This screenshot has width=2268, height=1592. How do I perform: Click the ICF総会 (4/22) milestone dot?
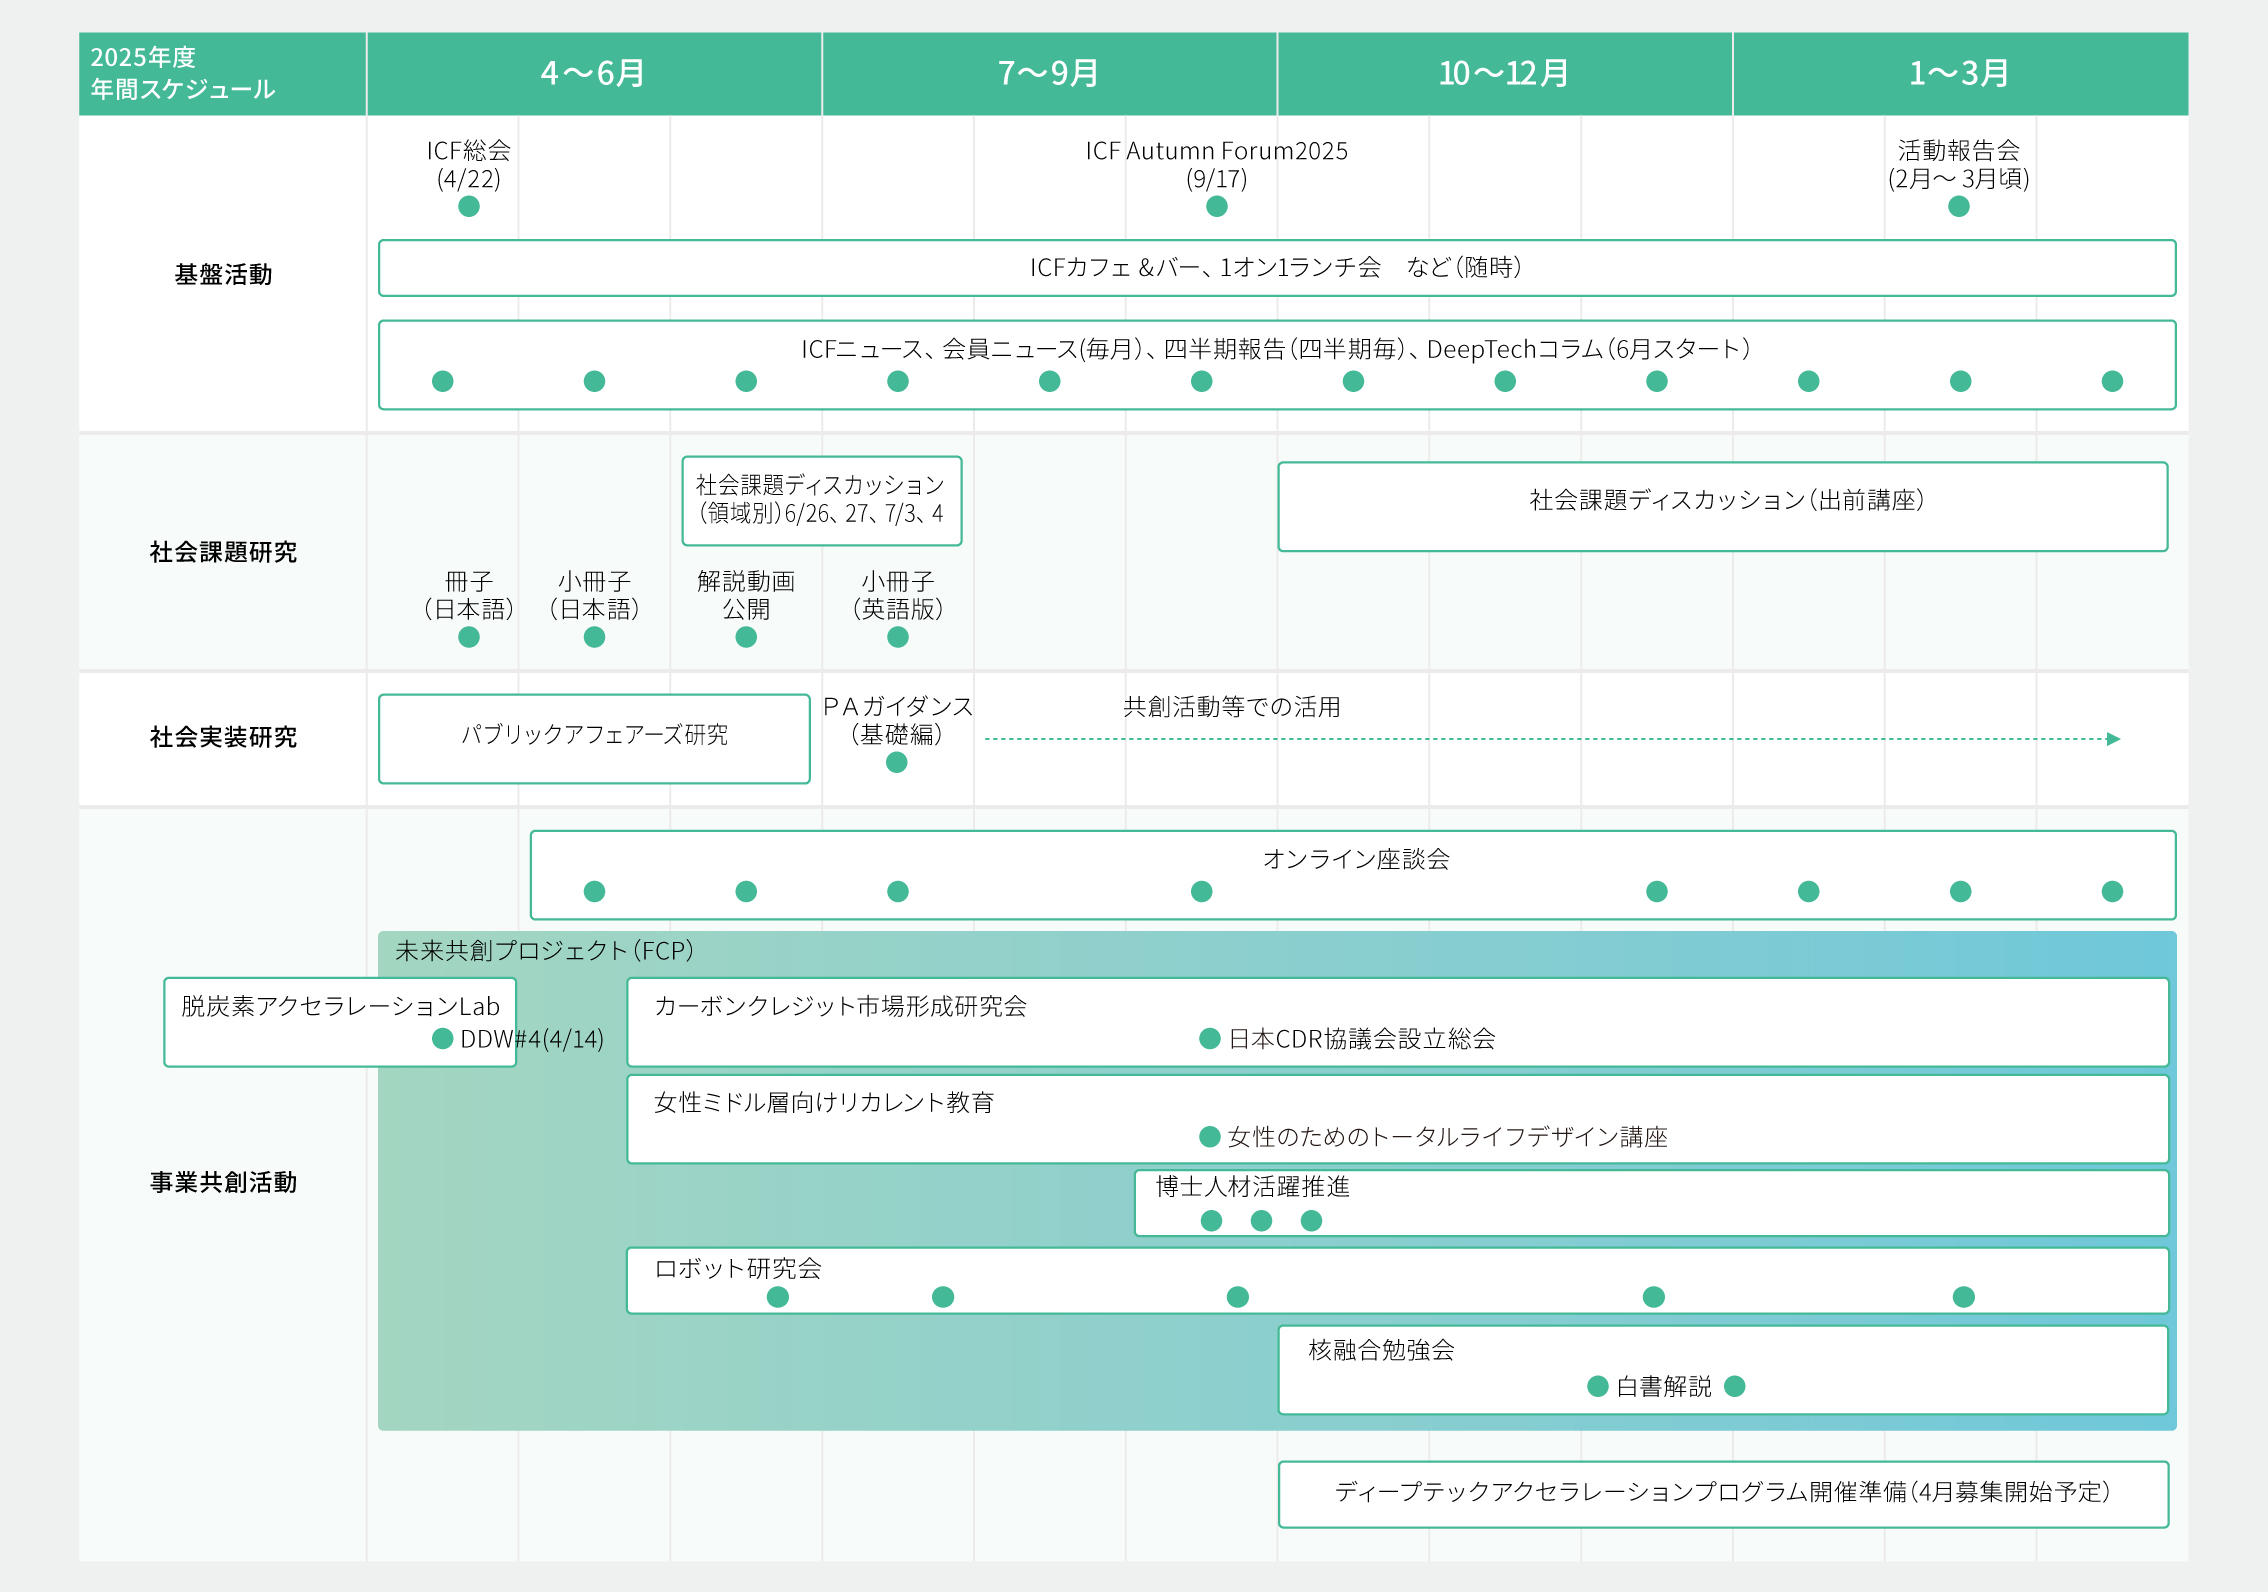tap(468, 207)
